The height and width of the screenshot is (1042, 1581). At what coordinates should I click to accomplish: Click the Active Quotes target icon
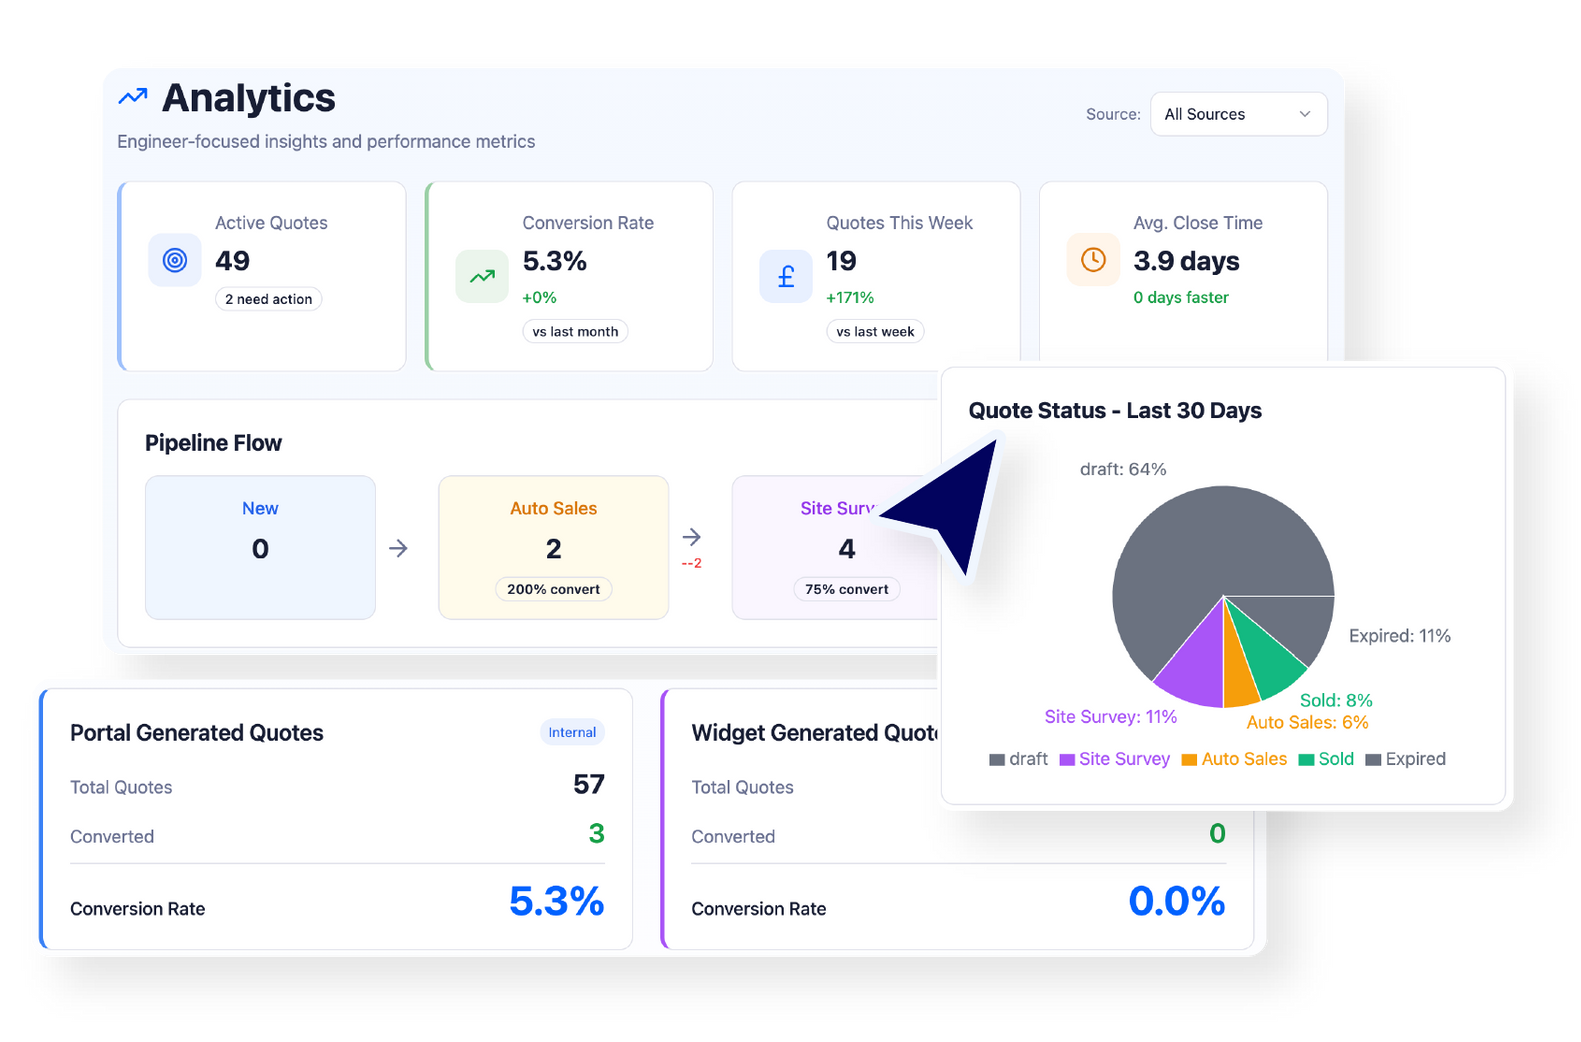[x=175, y=261]
